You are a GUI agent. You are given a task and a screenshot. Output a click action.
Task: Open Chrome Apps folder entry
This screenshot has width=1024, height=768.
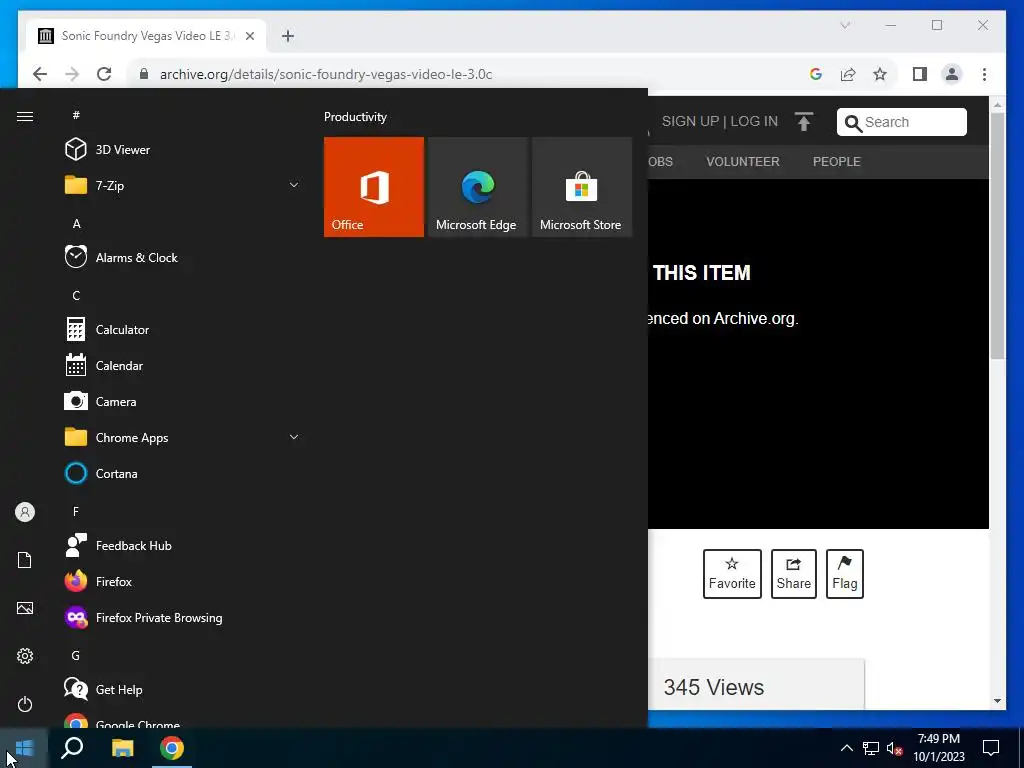pyautogui.click(x=183, y=438)
